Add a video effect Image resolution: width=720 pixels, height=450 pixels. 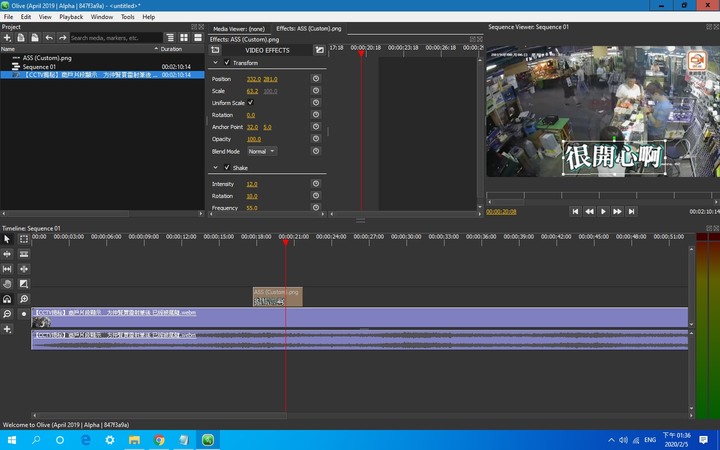(x=215, y=50)
